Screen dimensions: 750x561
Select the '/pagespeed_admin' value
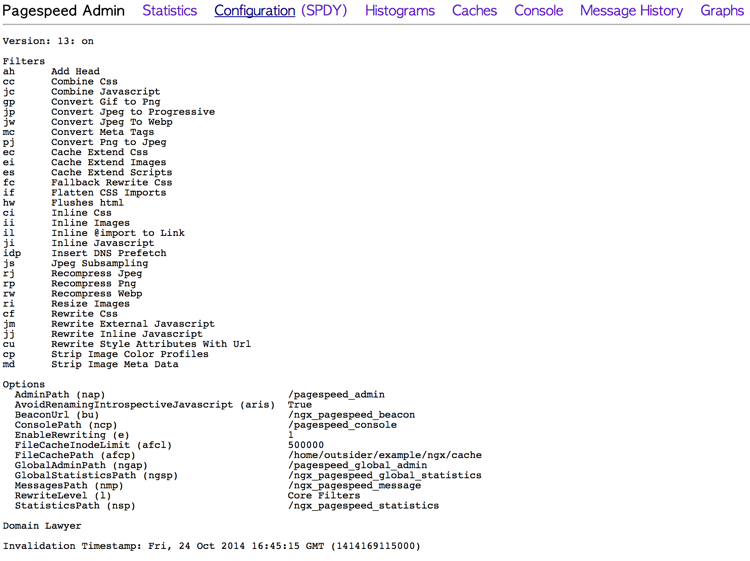pos(336,395)
